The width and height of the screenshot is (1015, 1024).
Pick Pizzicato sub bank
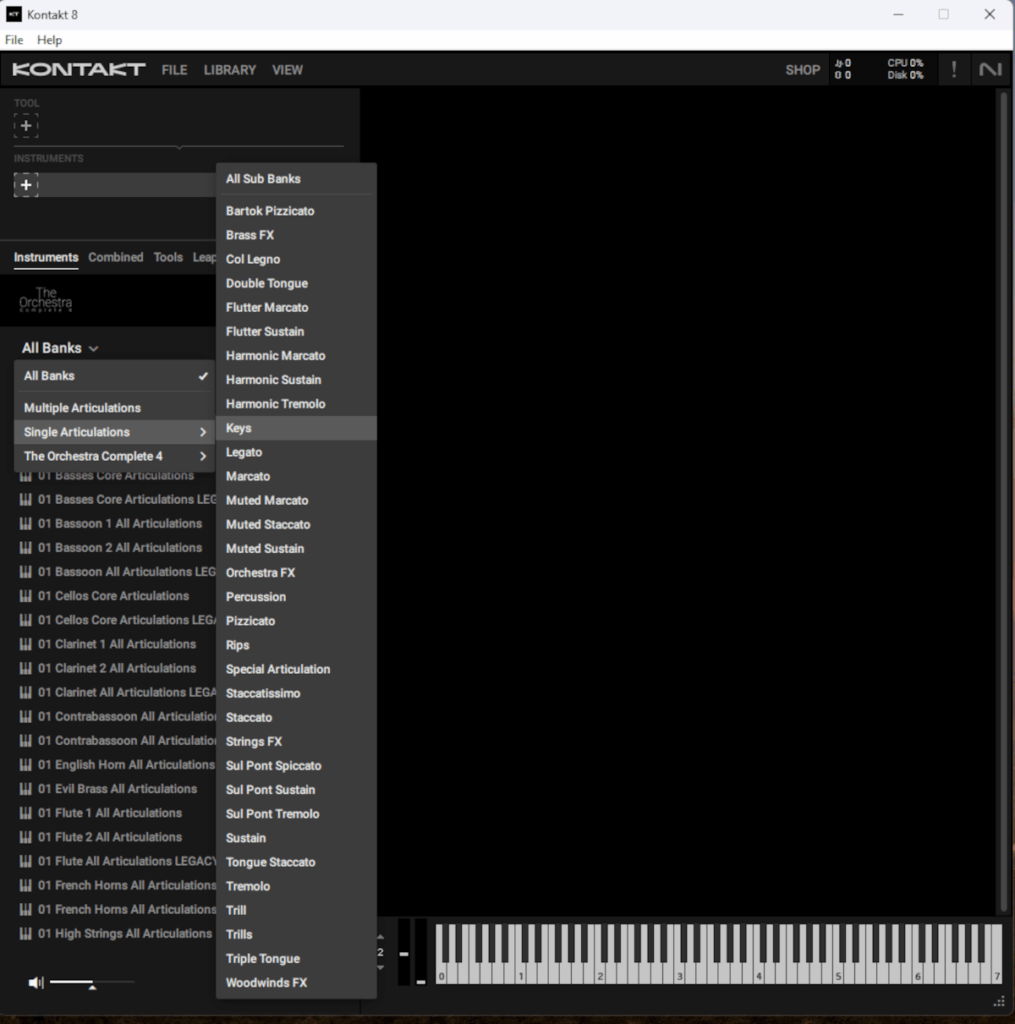(296, 621)
